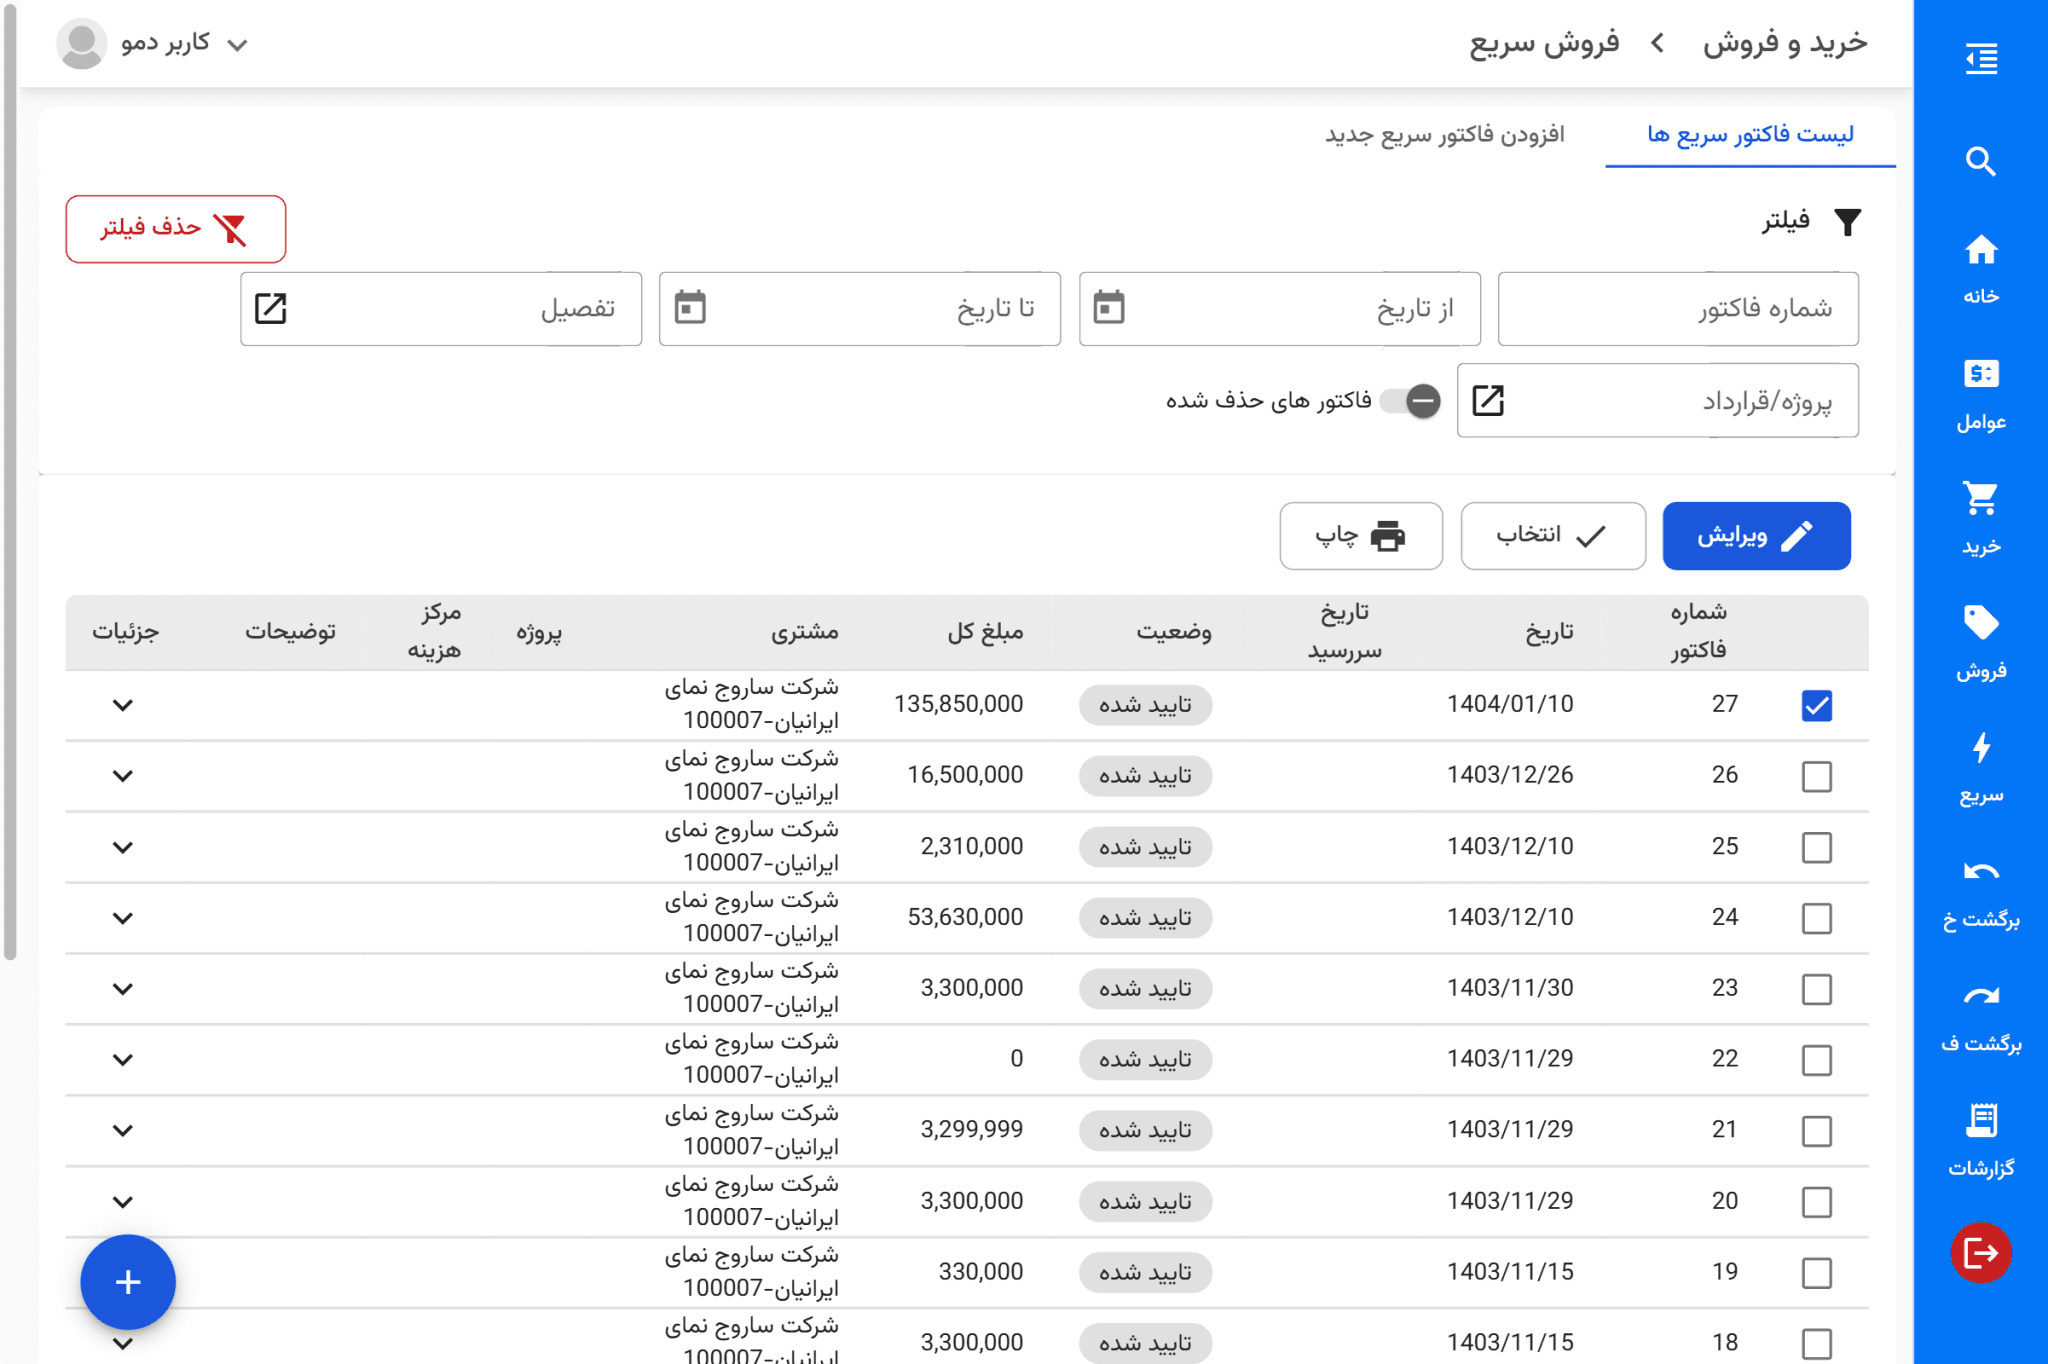Switch to افزودن فاکتور سریع جدید tab
2048x1364 pixels.
1445,134
